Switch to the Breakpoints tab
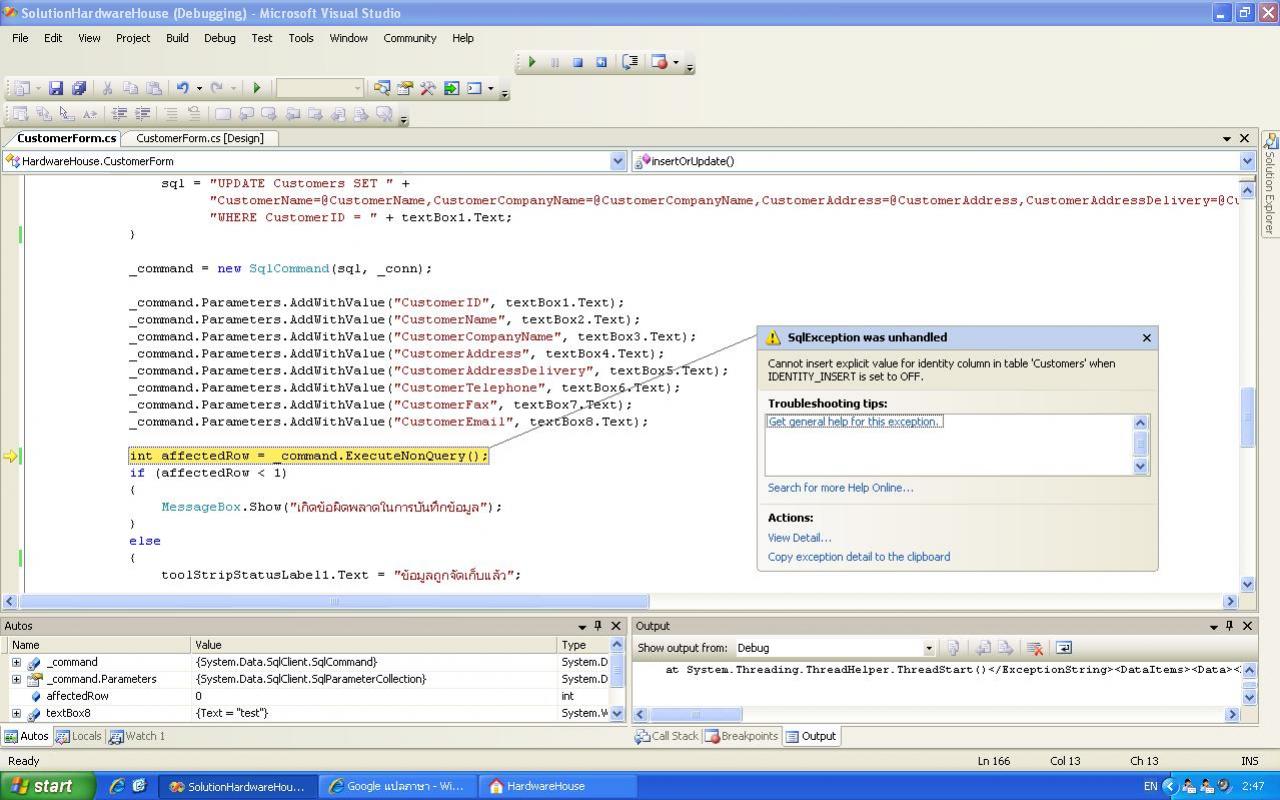 742,736
